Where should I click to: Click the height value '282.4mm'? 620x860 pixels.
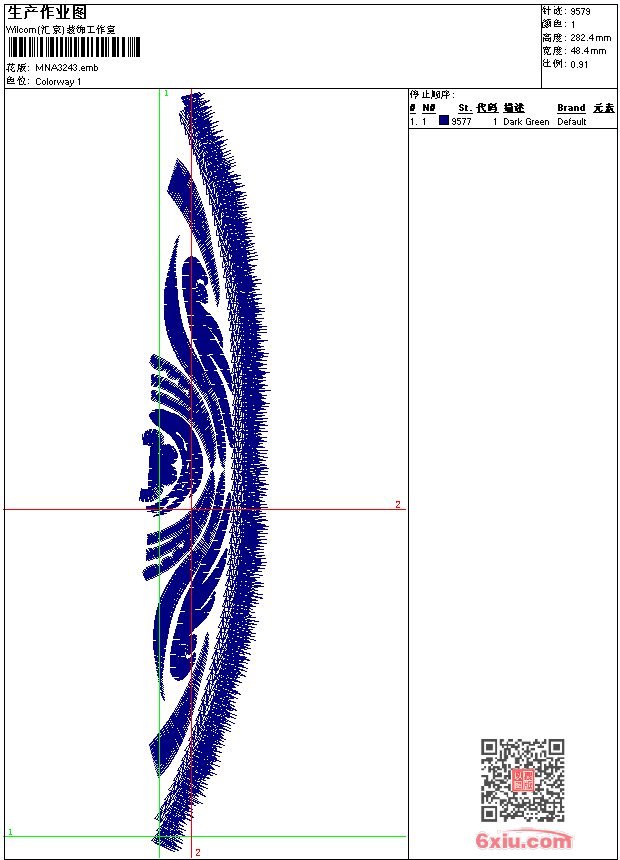coord(591,38)
